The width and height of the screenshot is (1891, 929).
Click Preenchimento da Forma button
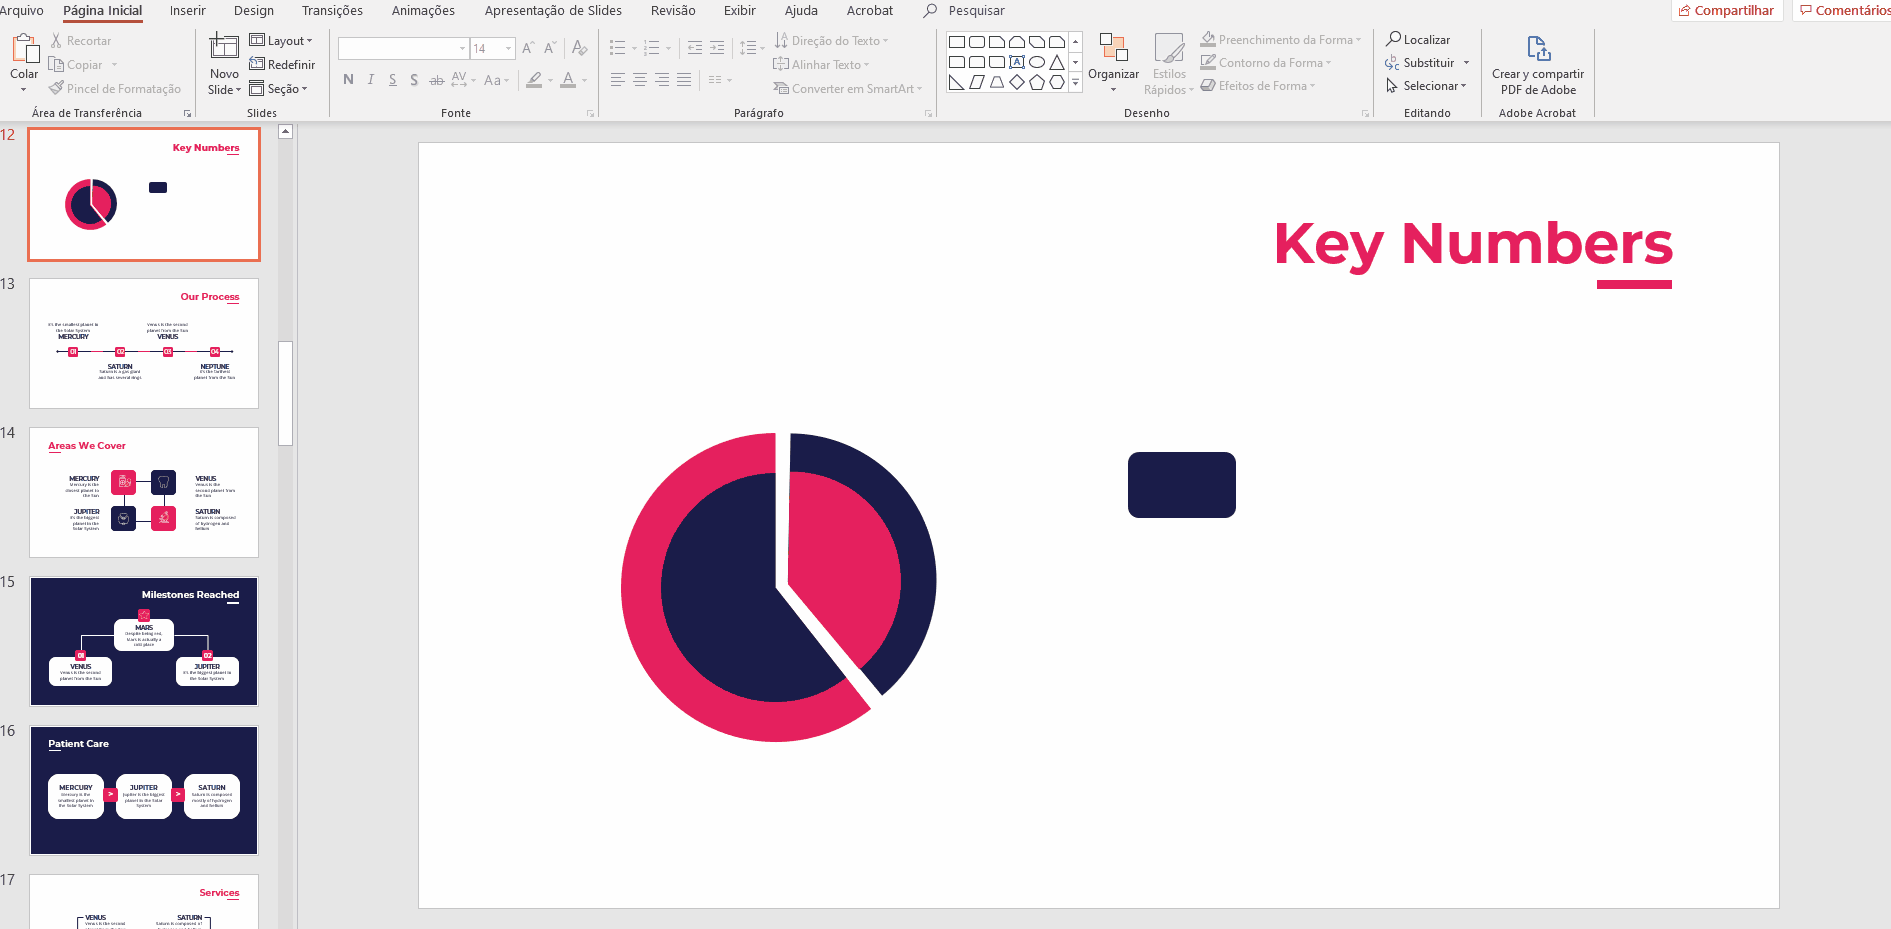tap(1281, 40)
